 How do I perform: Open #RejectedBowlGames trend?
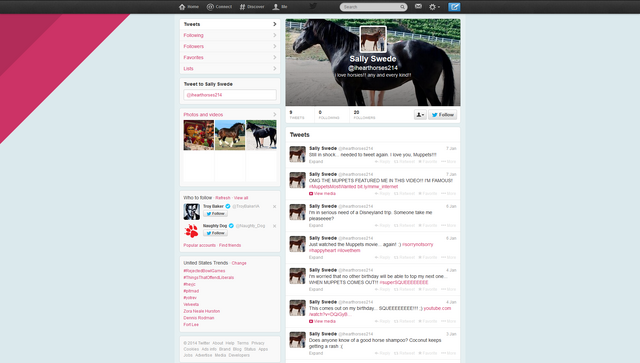coord(204,271)
